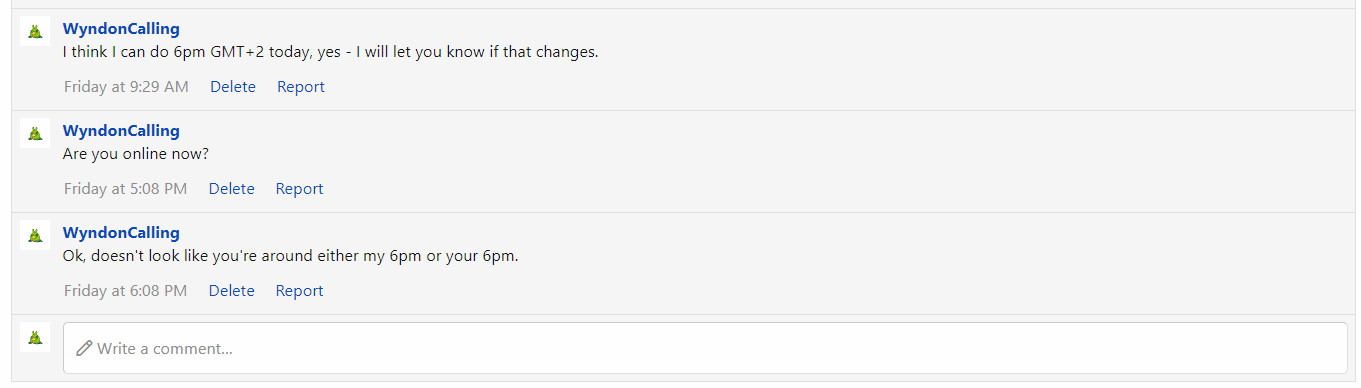Click the "Friday at 5:08 PM" timestamp
This screenshot has width=1361, height=388.
coord(125,189)
